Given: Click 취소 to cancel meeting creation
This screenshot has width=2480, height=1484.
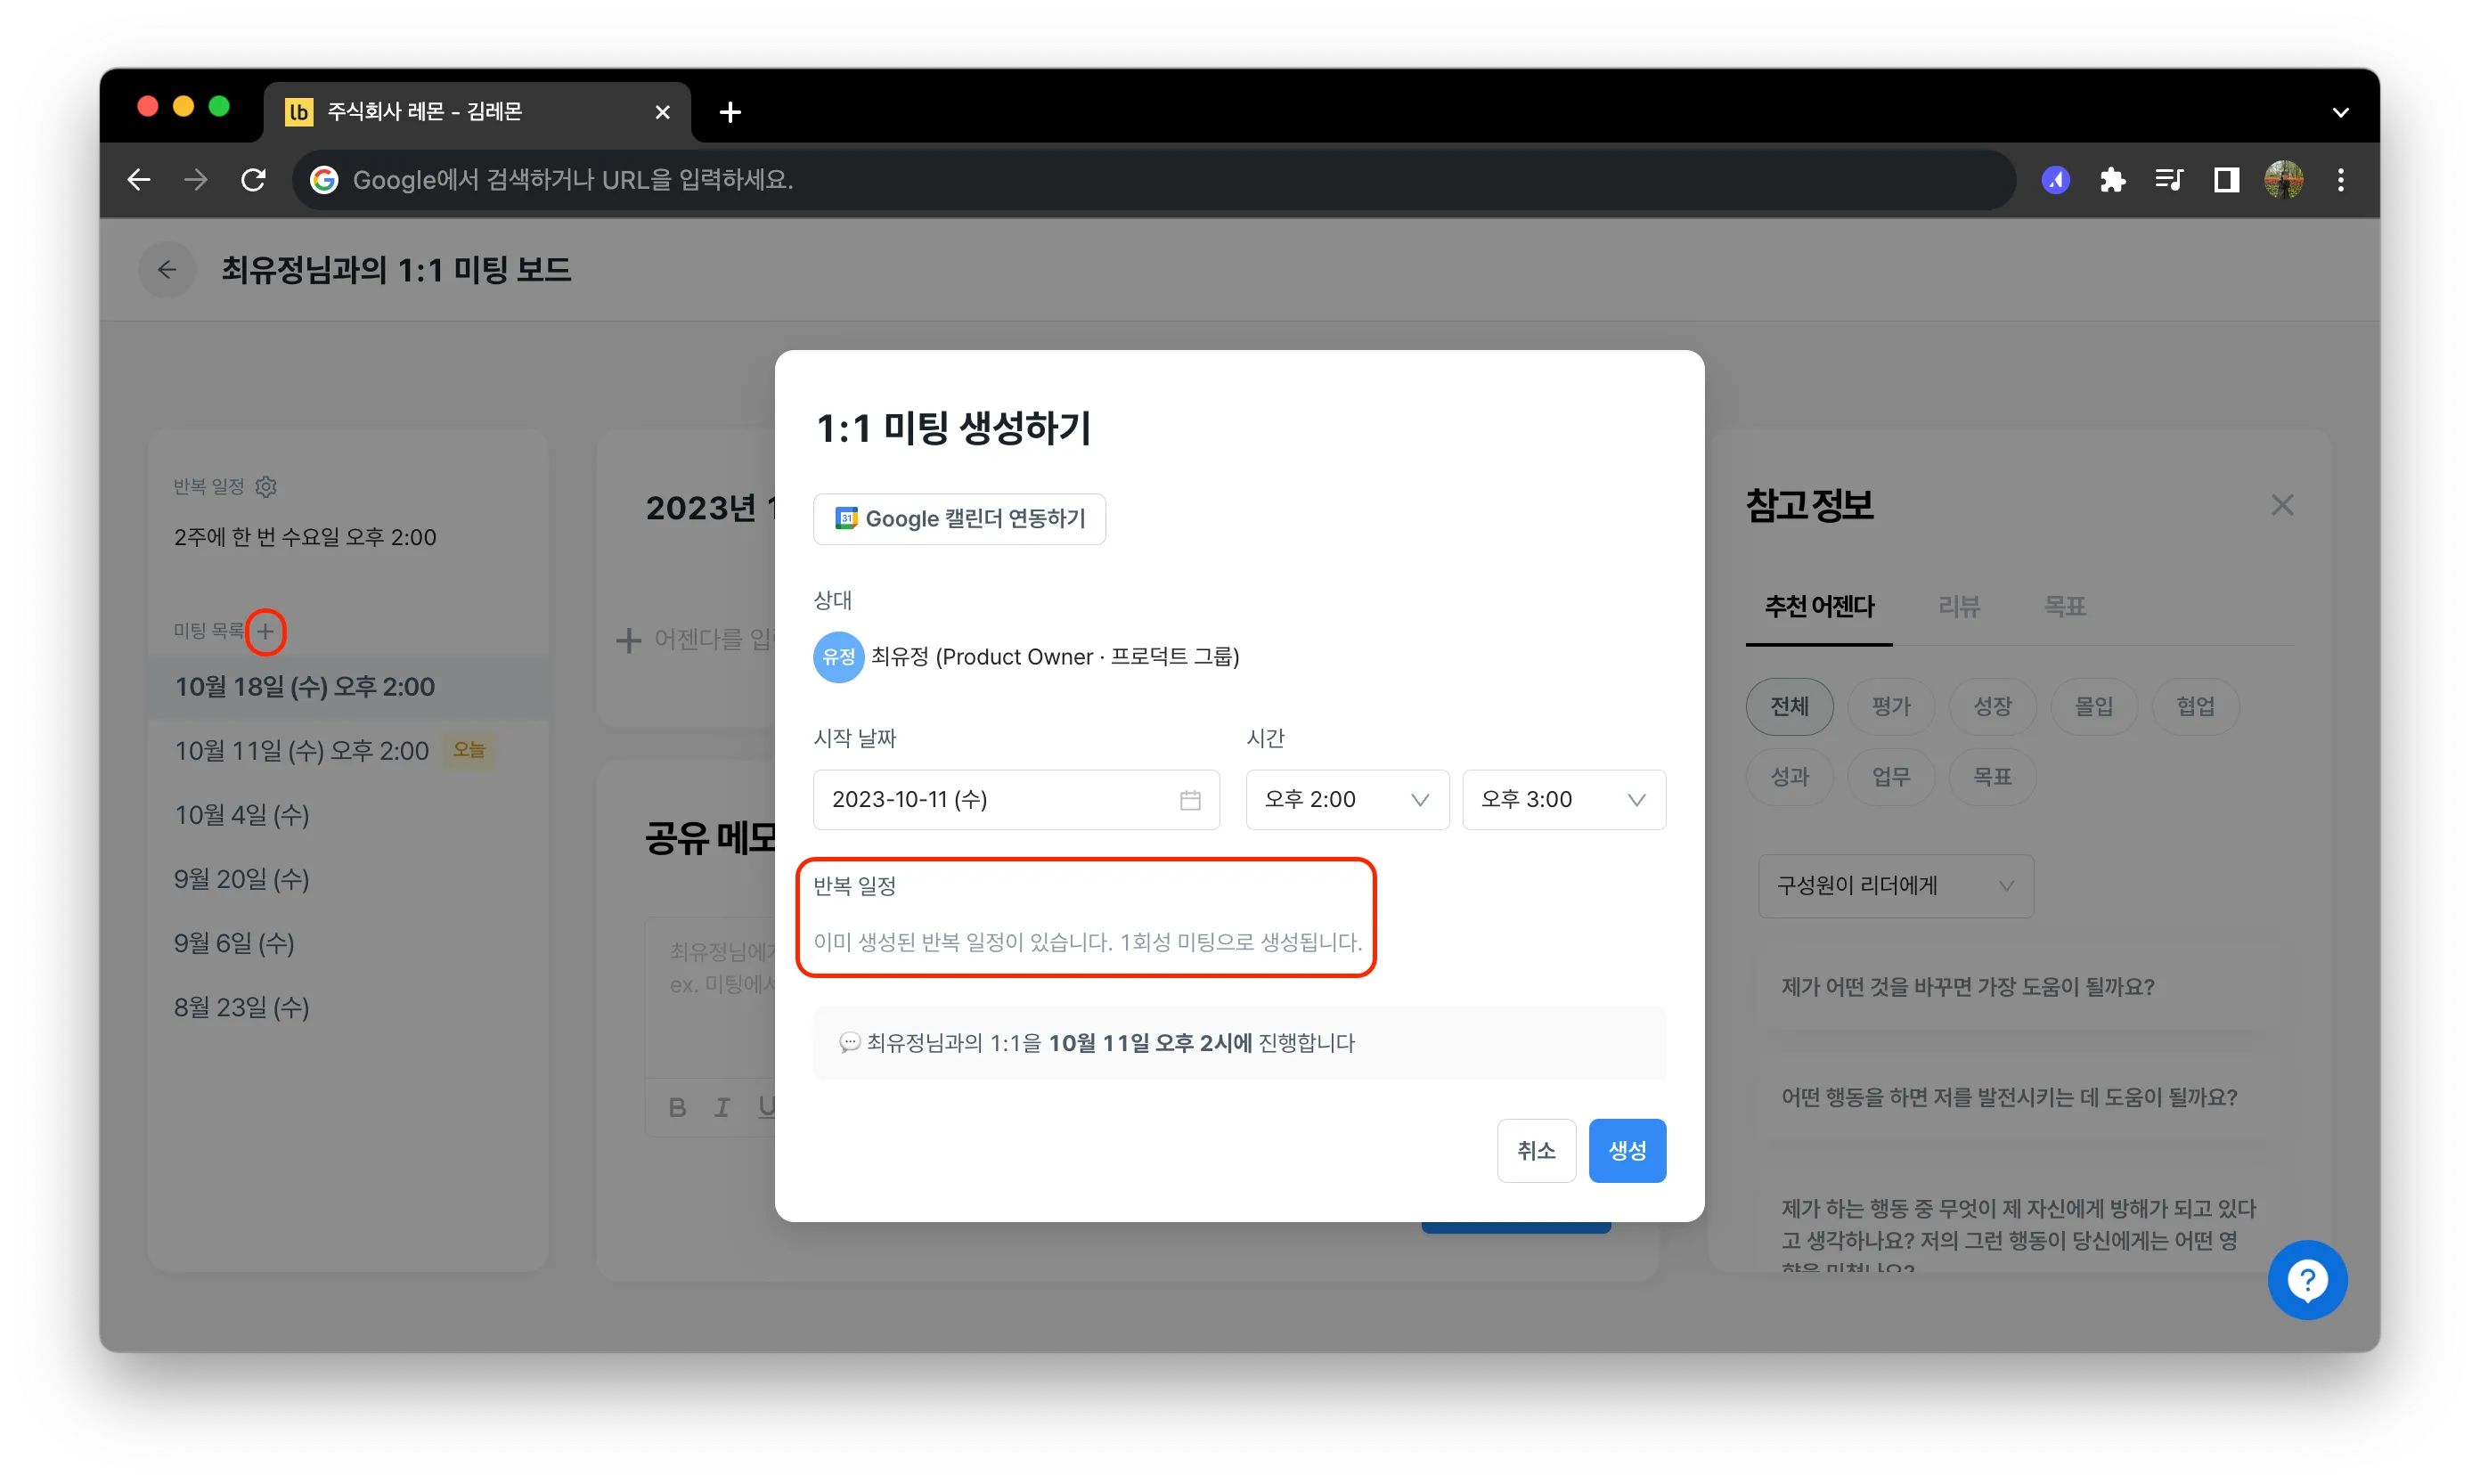Looking at the screenshot, I should point(1536,1150).
